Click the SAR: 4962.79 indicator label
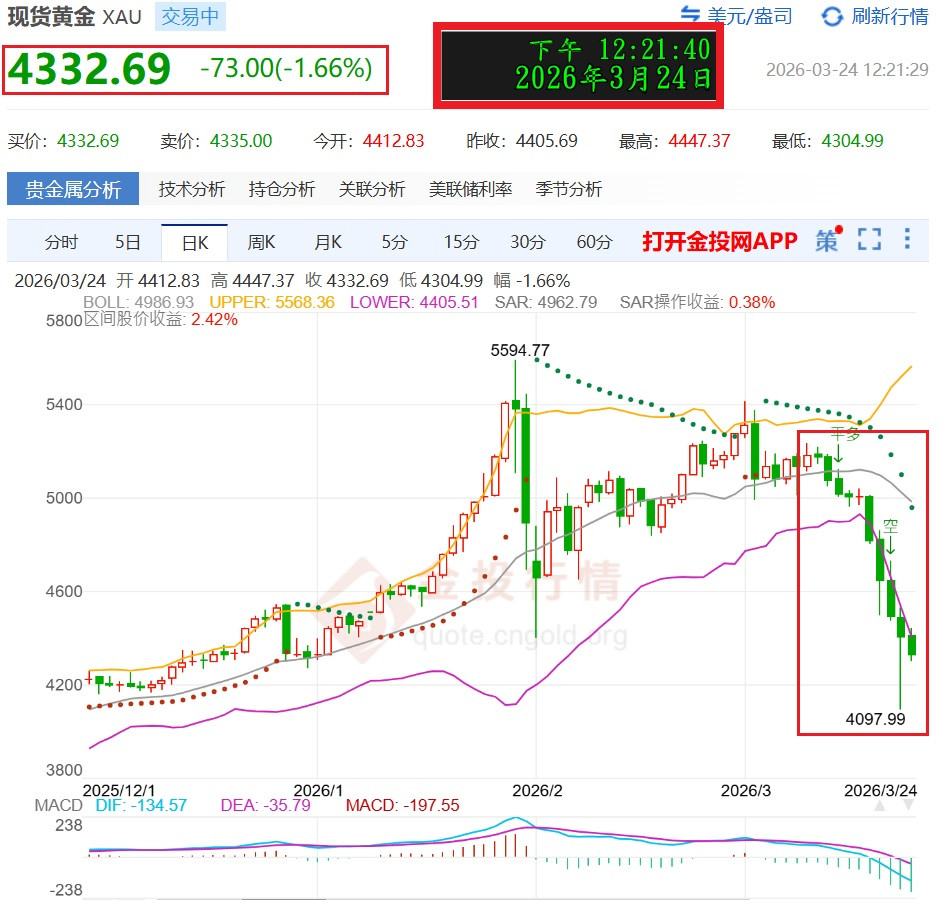This screenshot has height=900, width=948. point(546,302)
